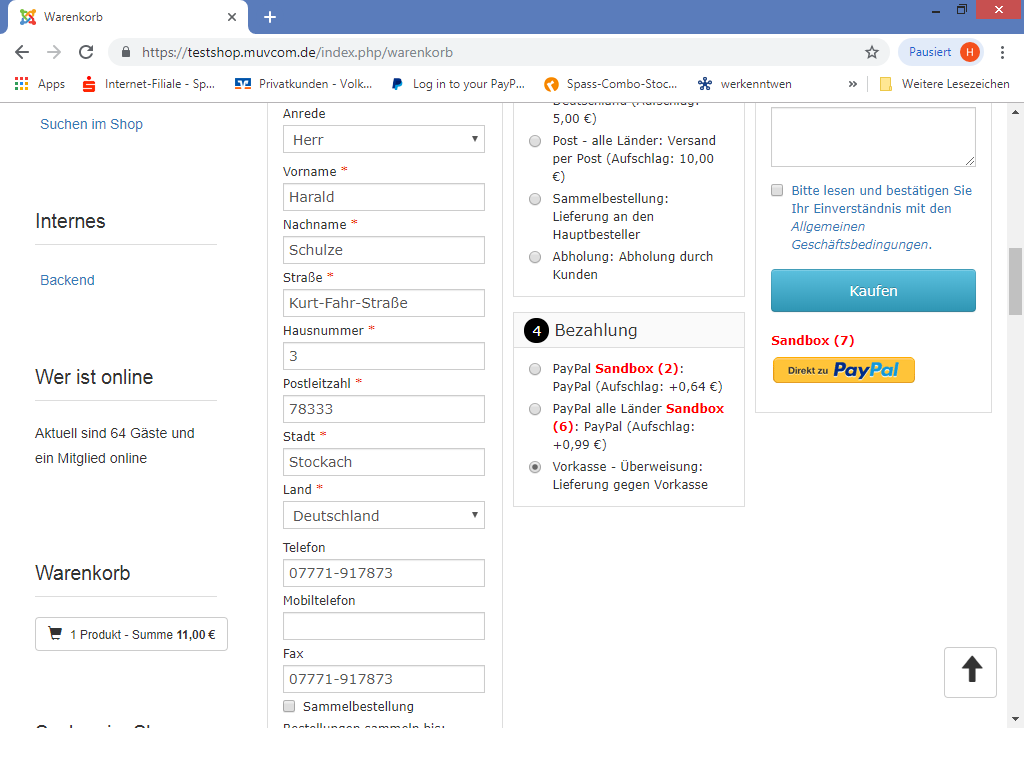This screenshot has height=768, width=1024.
Task: Open the Backend link in the sidebar
Action: [67, 280]
